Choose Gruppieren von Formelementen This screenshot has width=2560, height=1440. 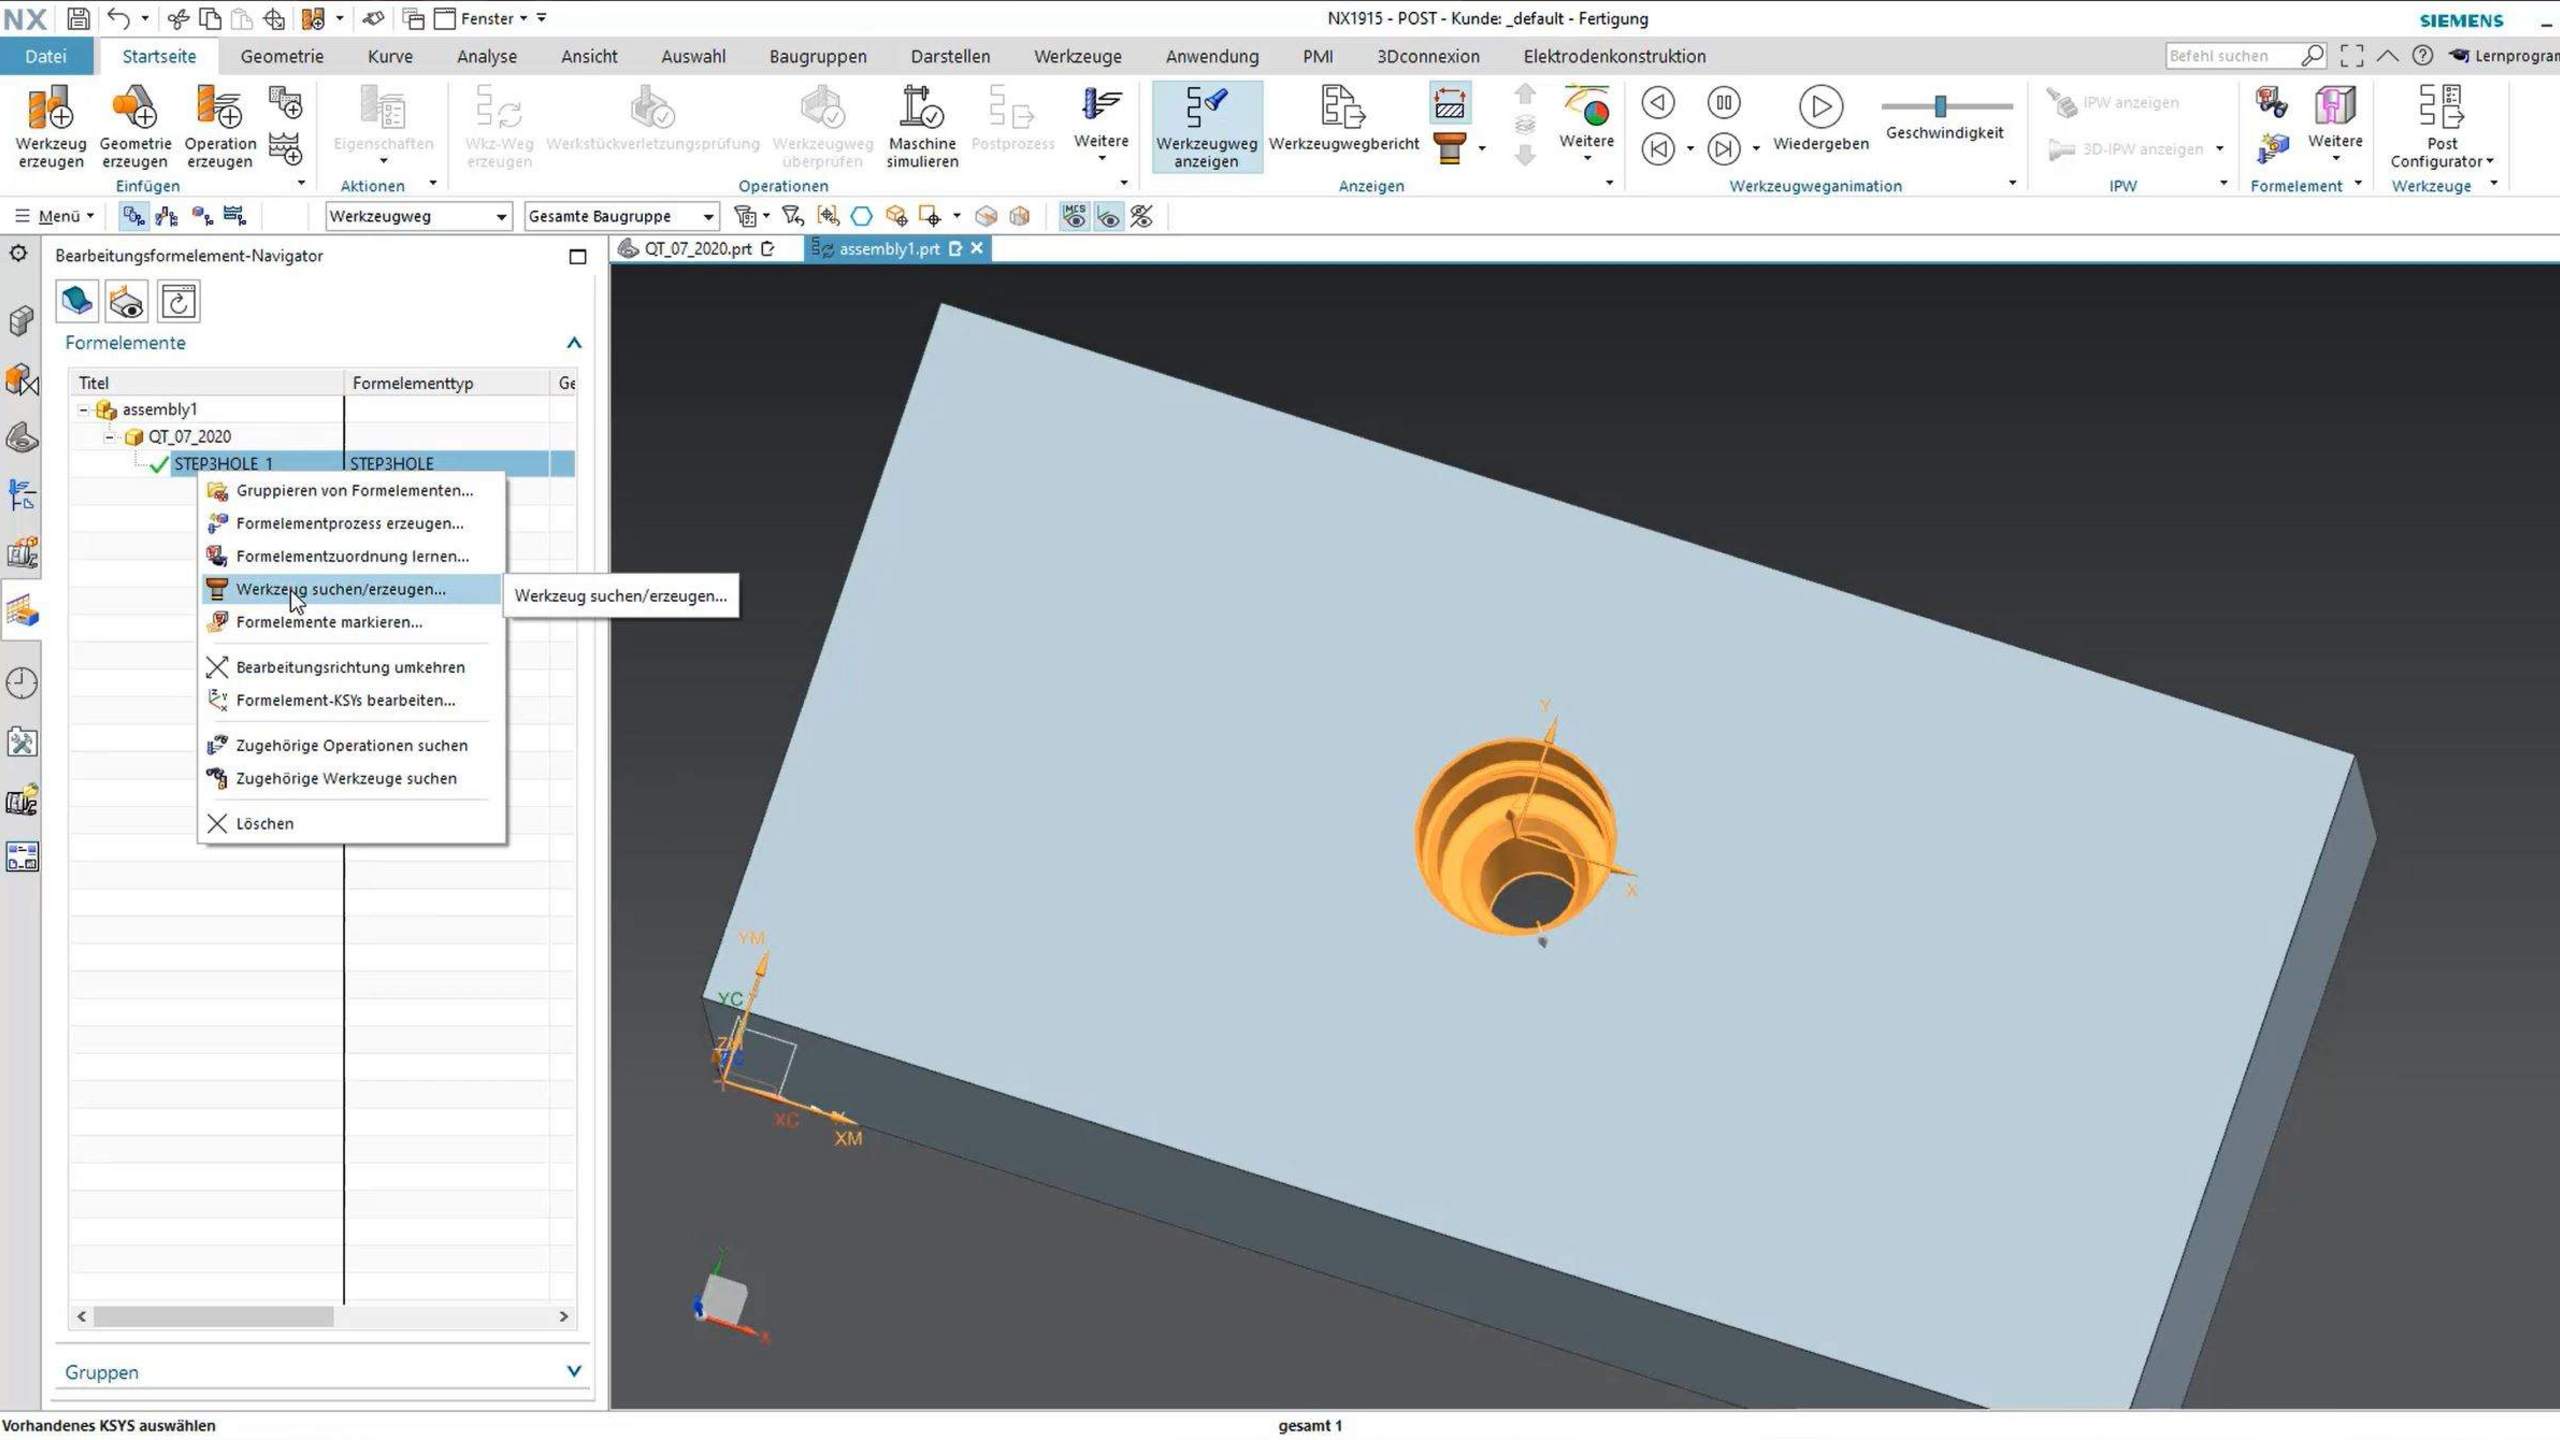pos(352,490)
